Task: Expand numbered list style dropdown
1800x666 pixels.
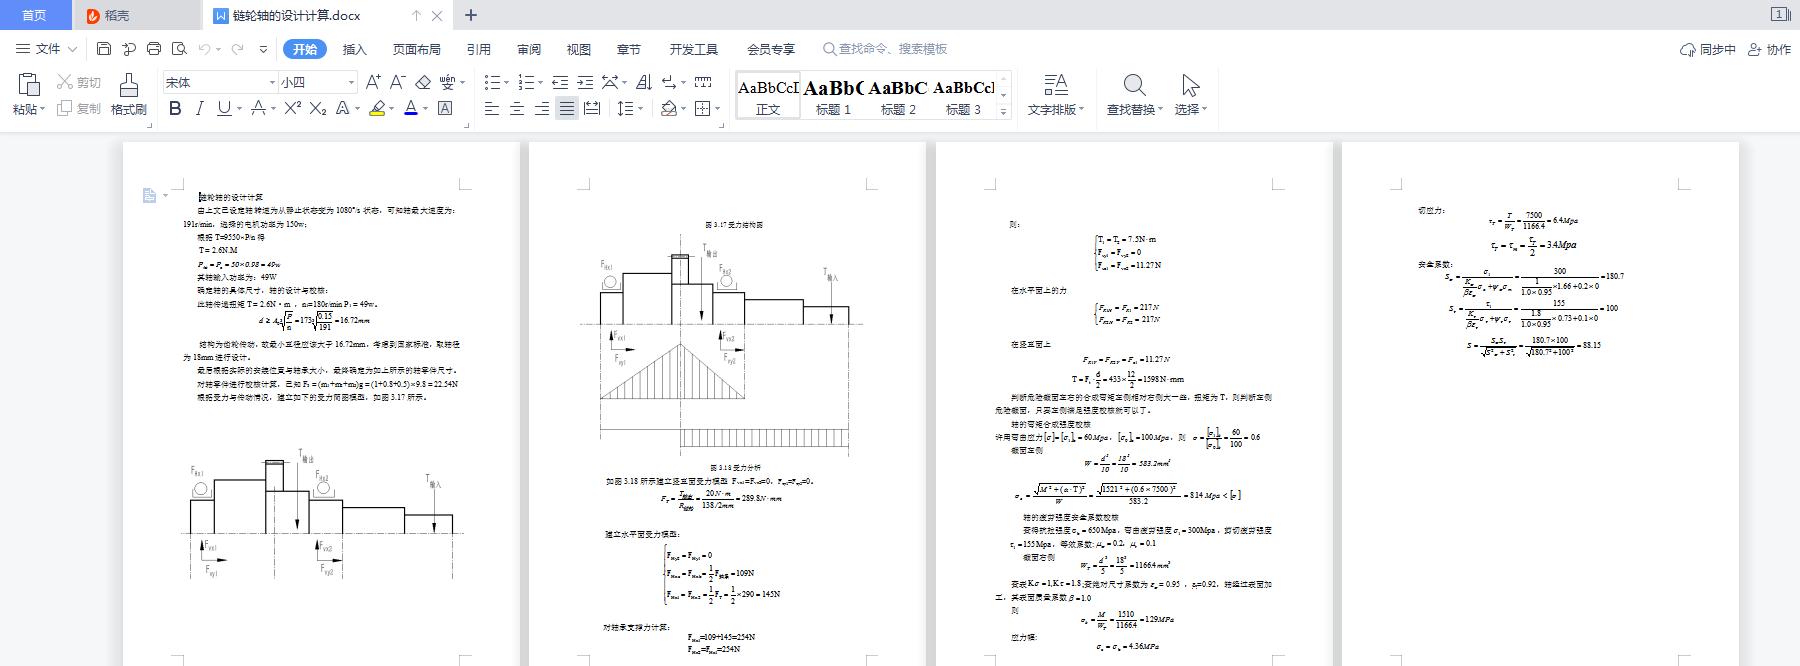Action: pyautogui.click(x=541, y=82)
